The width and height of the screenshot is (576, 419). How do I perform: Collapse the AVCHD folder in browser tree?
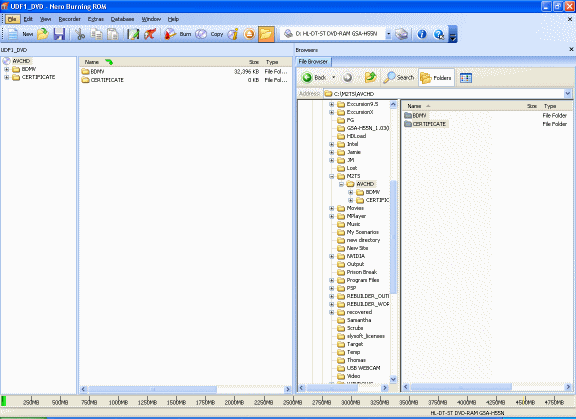pos(341,184)
